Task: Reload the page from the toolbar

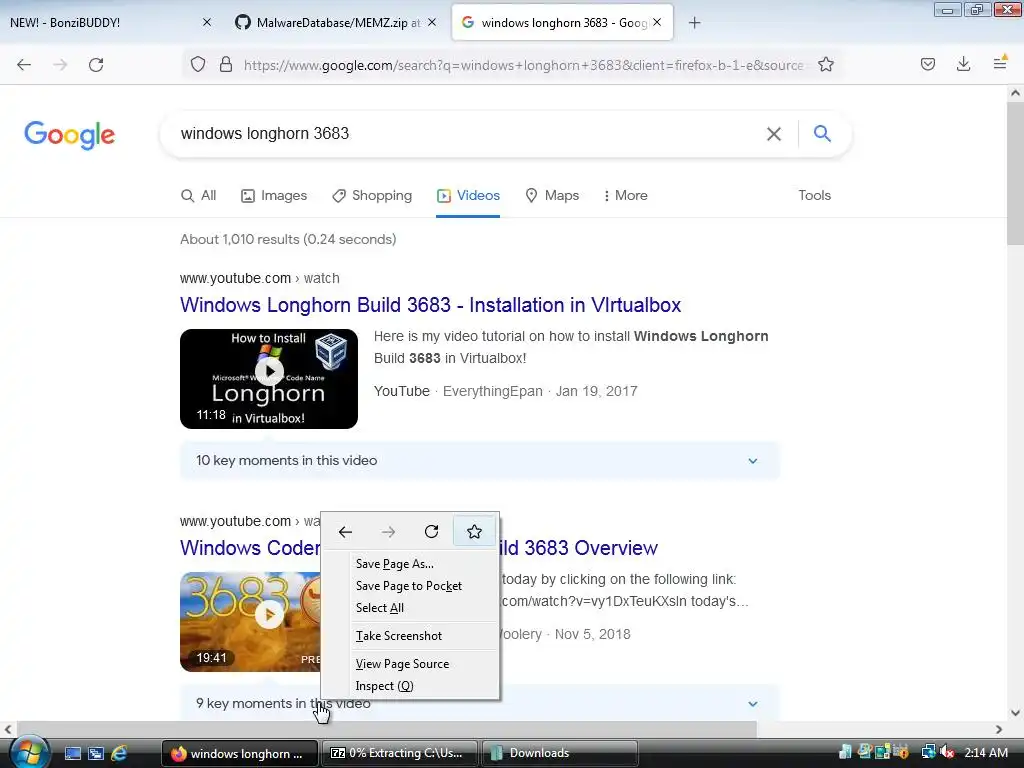Action: [x=96, y=65]
